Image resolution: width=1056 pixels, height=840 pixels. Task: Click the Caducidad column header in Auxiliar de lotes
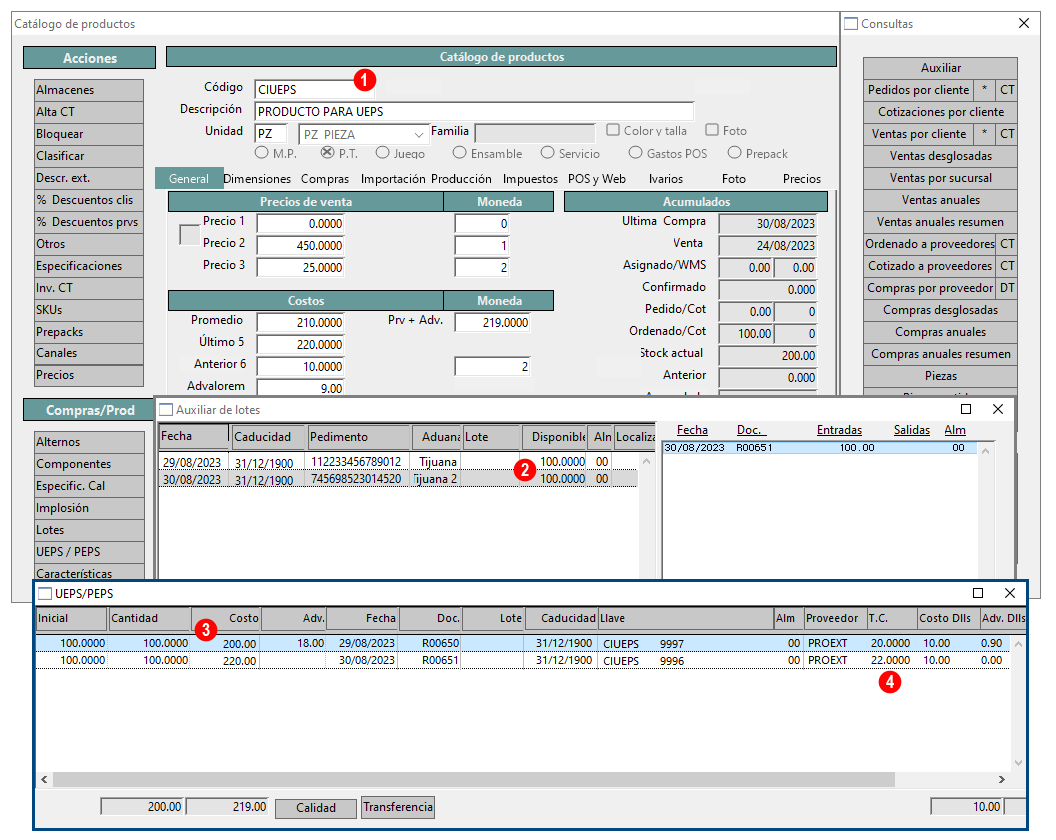[269, 437]
